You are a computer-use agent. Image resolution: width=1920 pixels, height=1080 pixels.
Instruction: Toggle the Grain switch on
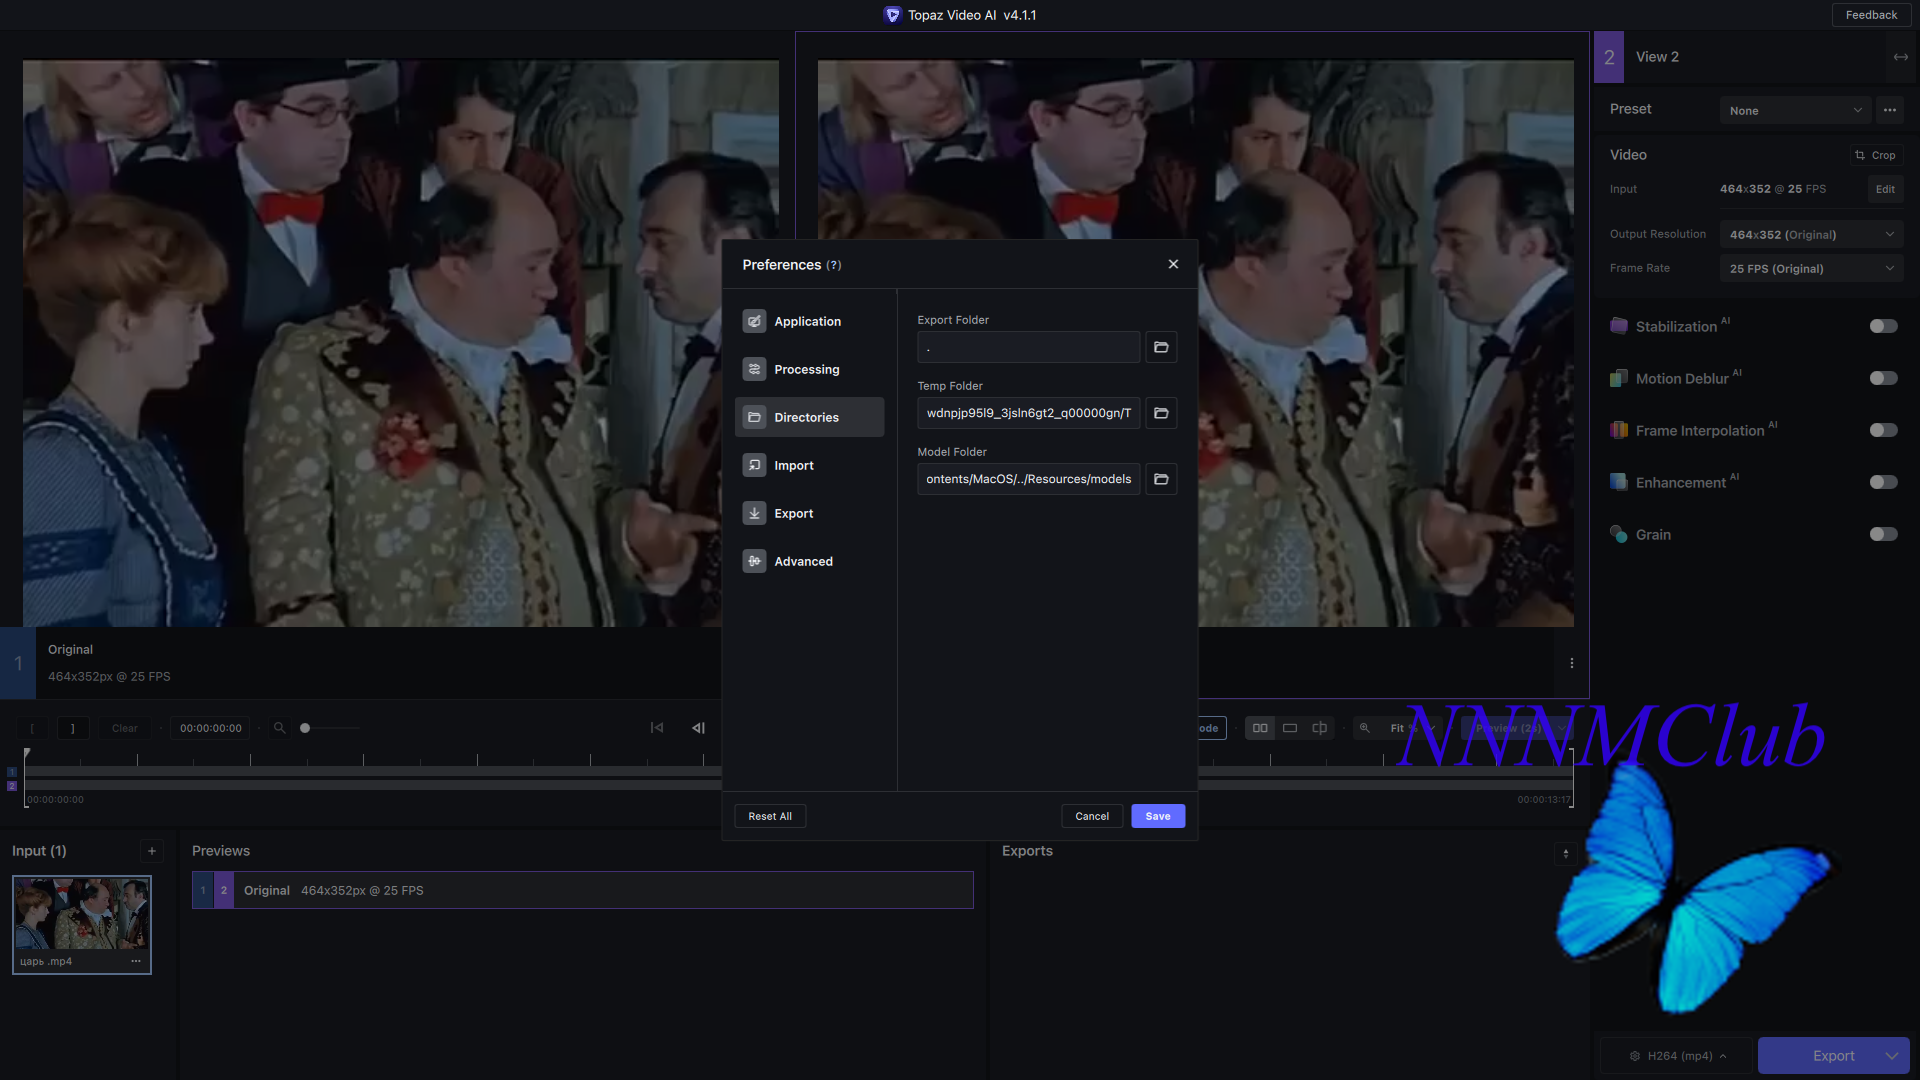[x=1883, y=534]
